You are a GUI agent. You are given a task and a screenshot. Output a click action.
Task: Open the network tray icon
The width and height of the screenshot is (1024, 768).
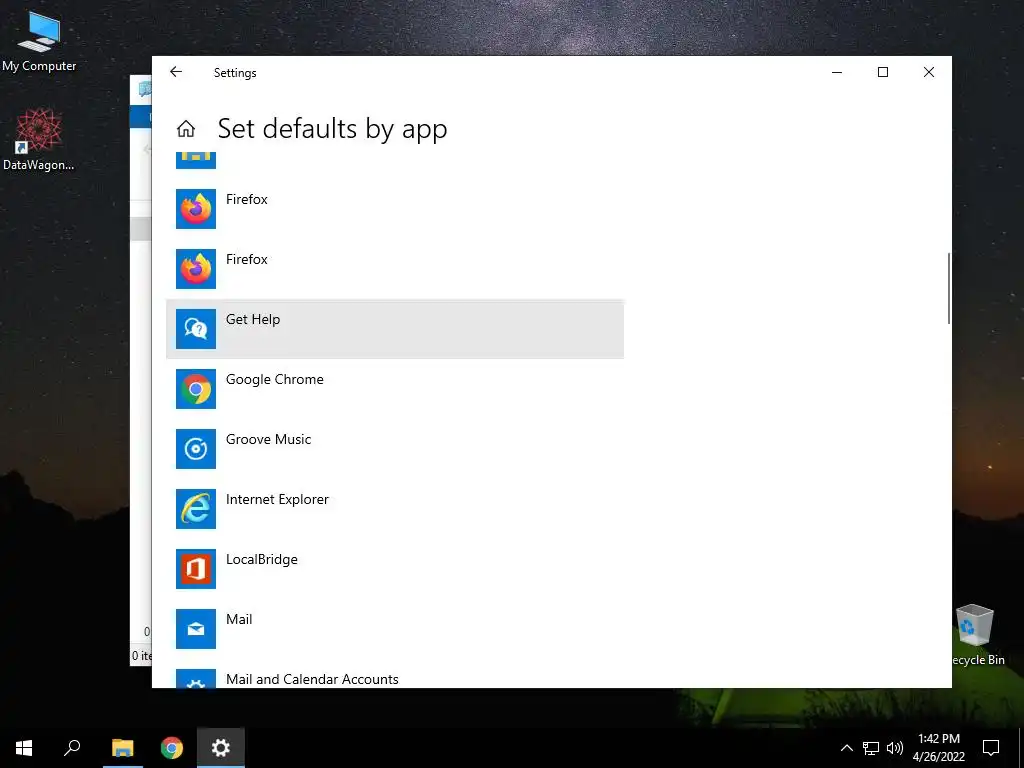click(x=871, y=748)
